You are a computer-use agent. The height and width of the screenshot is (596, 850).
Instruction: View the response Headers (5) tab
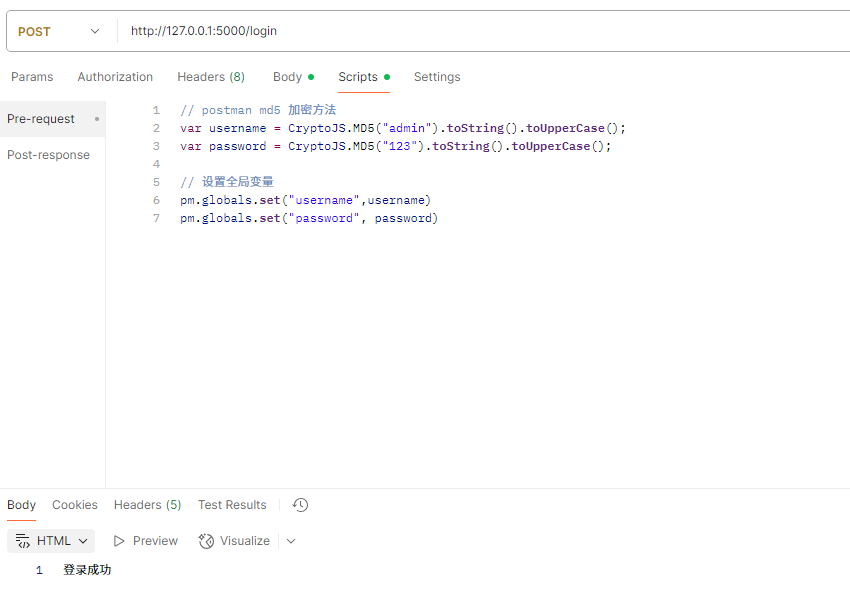pyautogui.click(x=147, y=505)
